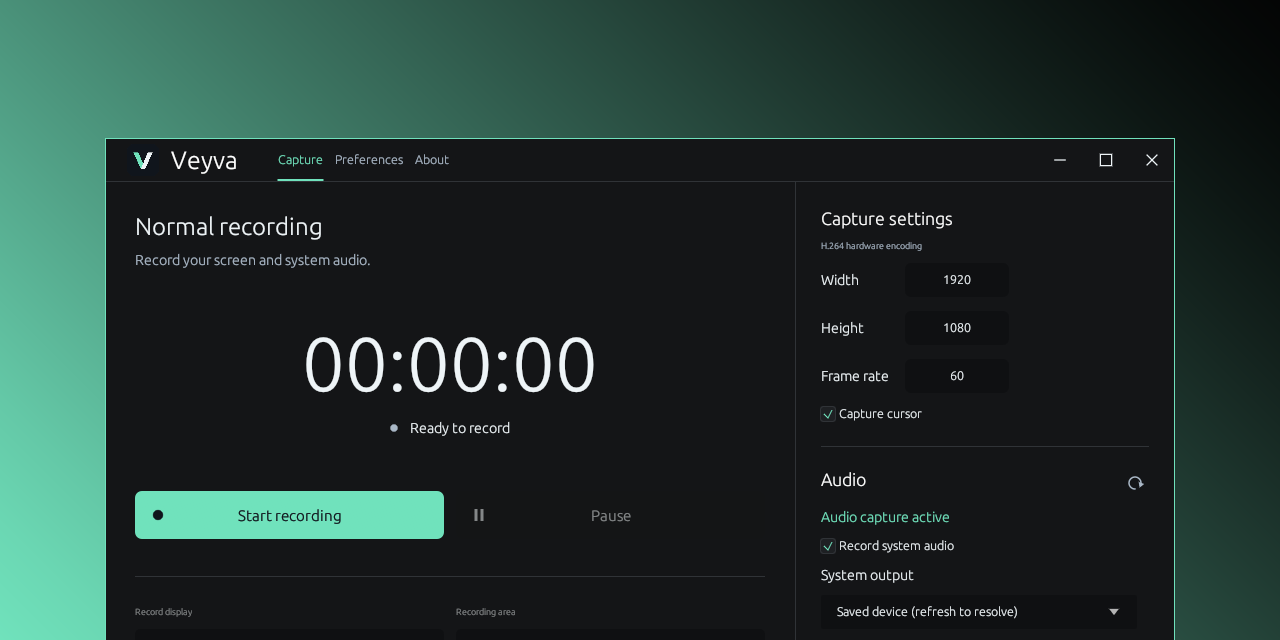This screenshot has width=1280, height=640.
Task: Refresh audio devices with the reload icon
Action: click(x=1135, y=483)
